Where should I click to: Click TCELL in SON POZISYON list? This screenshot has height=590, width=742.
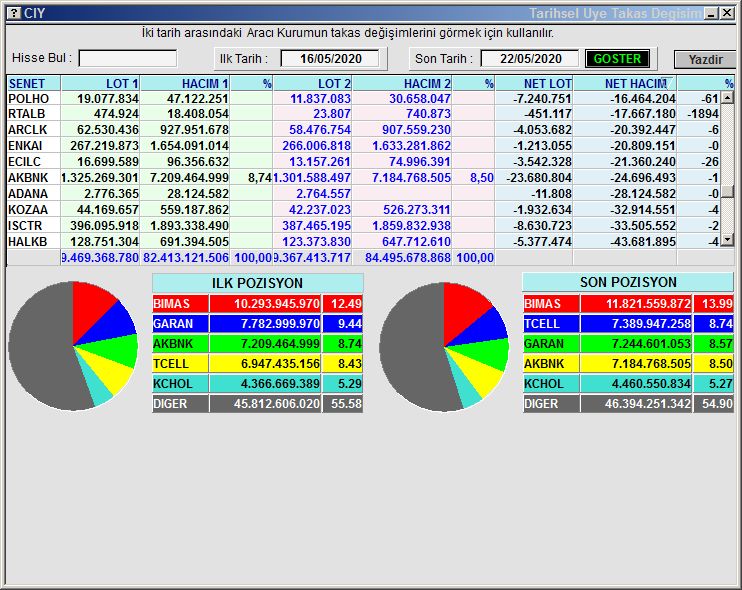click(551, 324)
